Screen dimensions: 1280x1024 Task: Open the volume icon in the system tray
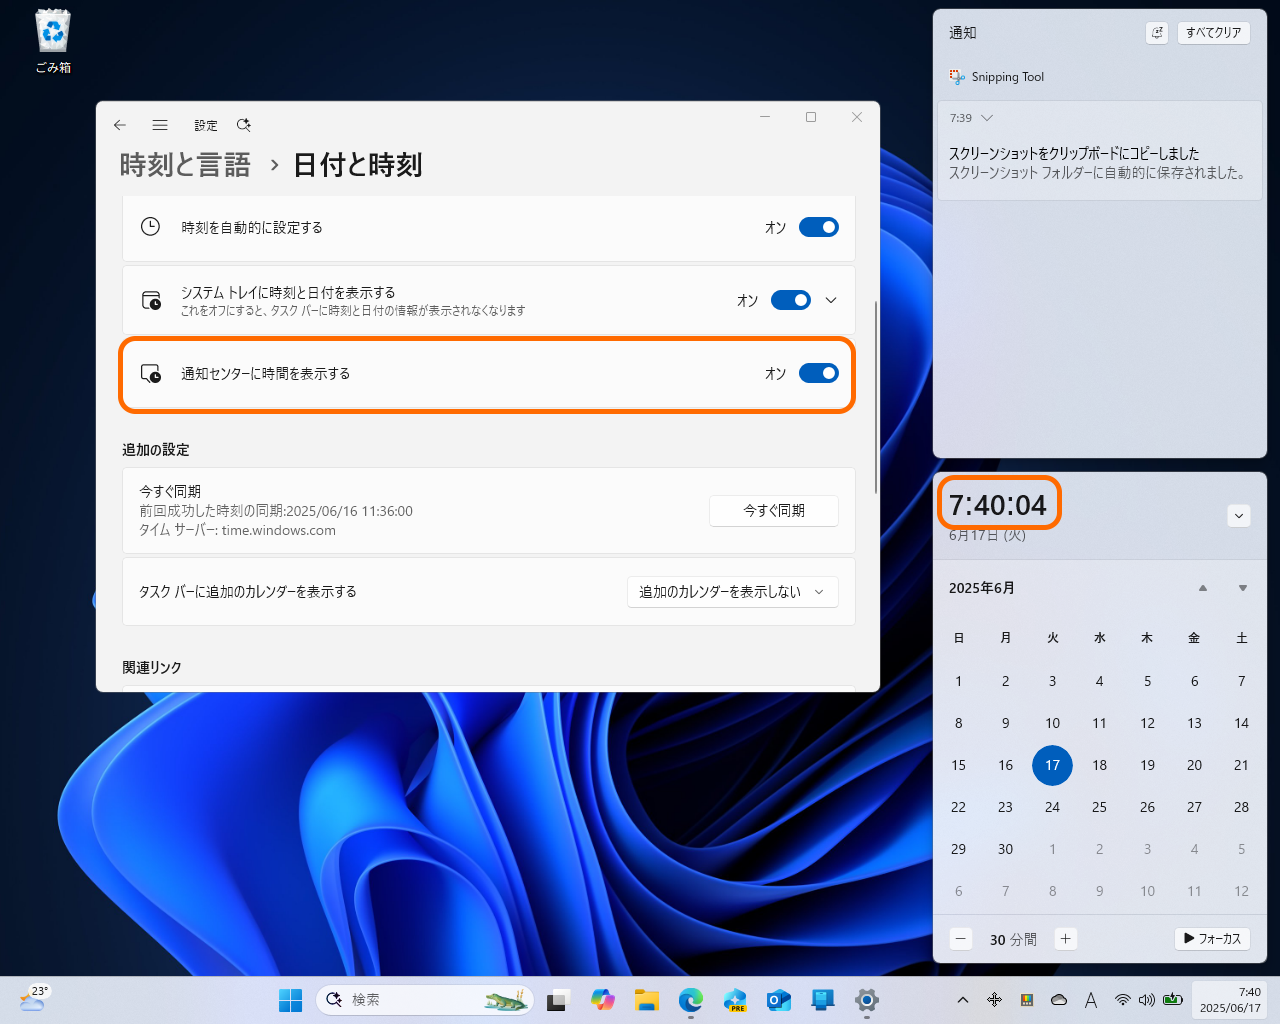point(1147,997)
